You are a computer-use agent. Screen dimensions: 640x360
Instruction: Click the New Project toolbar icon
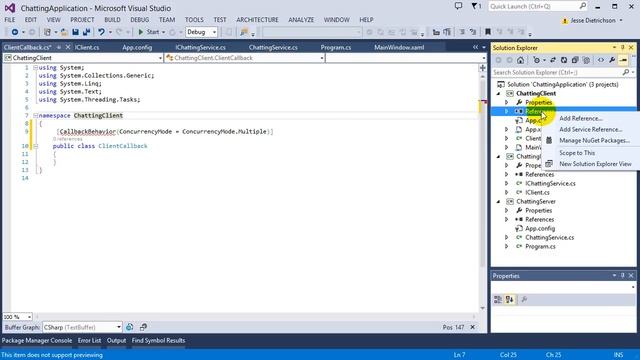[x=47, y=32]
